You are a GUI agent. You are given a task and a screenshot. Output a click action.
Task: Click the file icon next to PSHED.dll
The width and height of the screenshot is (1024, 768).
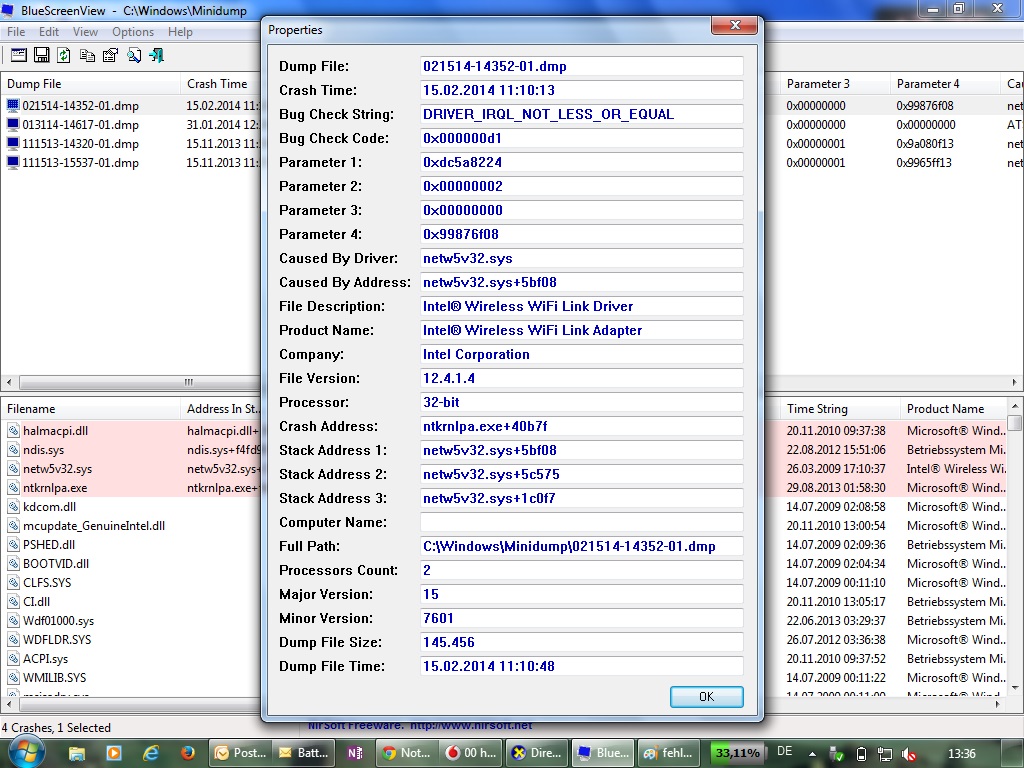coord(13,544)
